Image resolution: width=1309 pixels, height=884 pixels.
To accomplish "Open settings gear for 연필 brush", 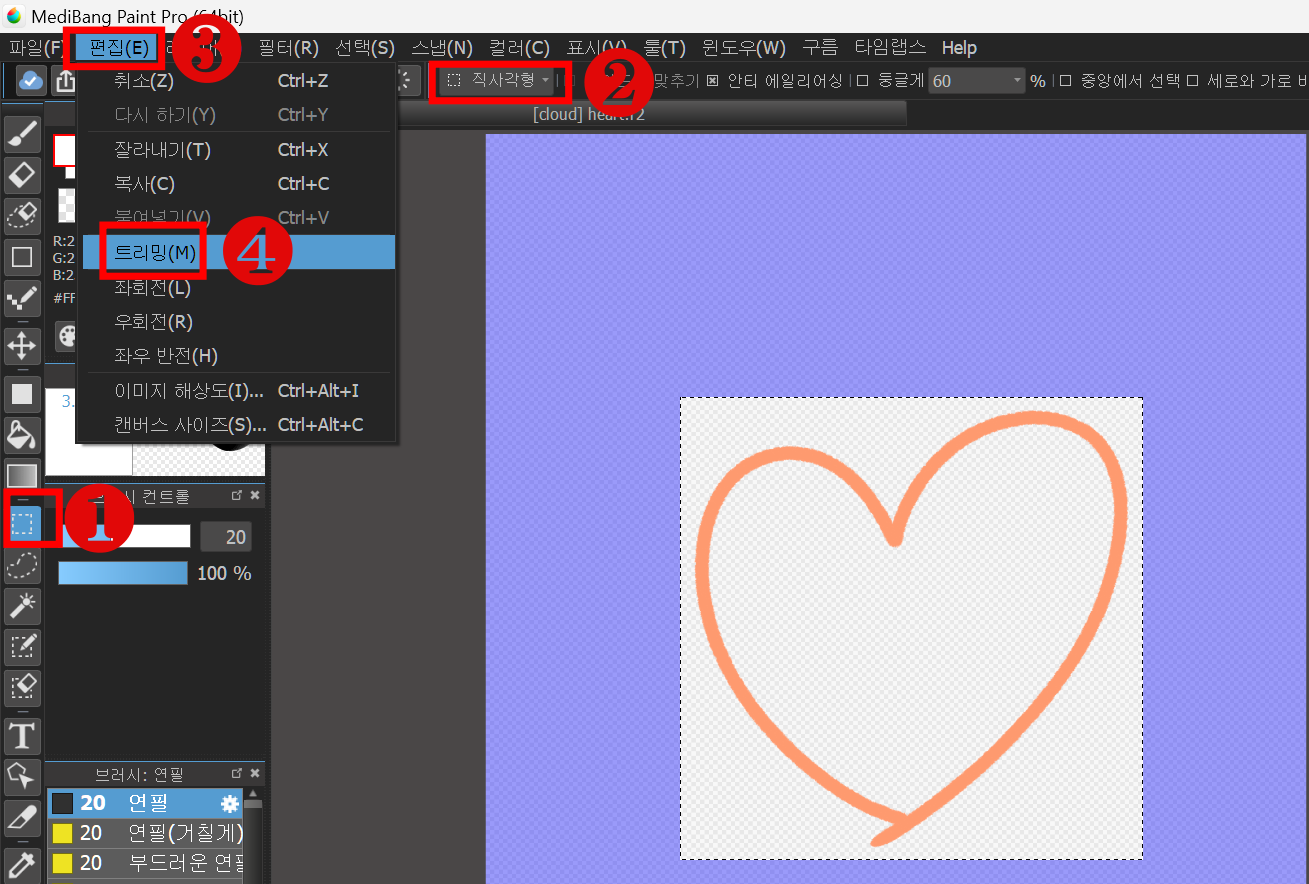I will pos(230,803).
